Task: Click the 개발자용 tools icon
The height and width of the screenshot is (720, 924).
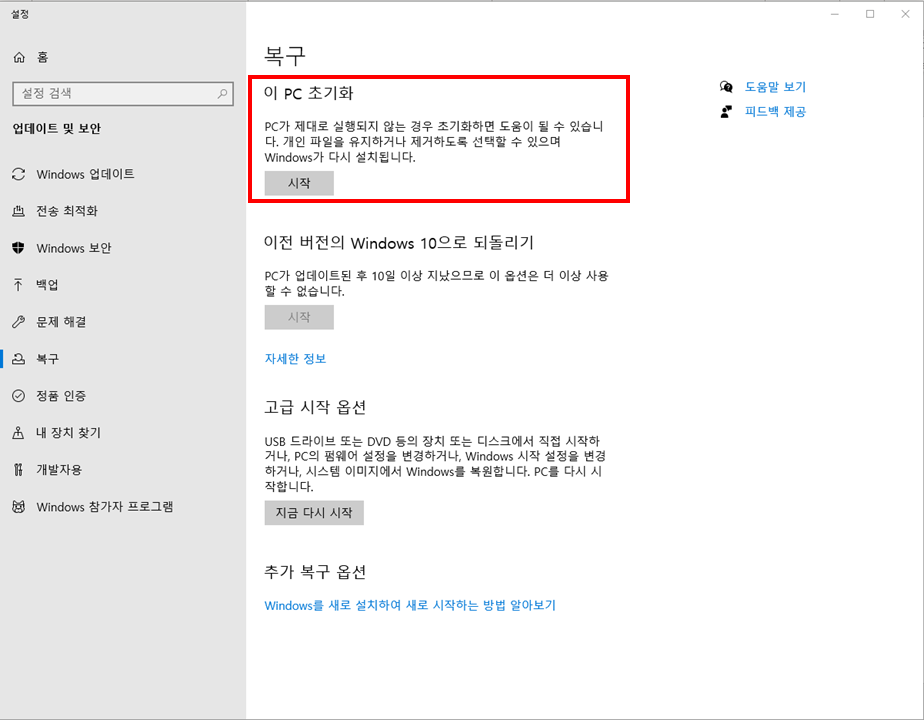Action: pyautogui.click(x=19, y=470)
